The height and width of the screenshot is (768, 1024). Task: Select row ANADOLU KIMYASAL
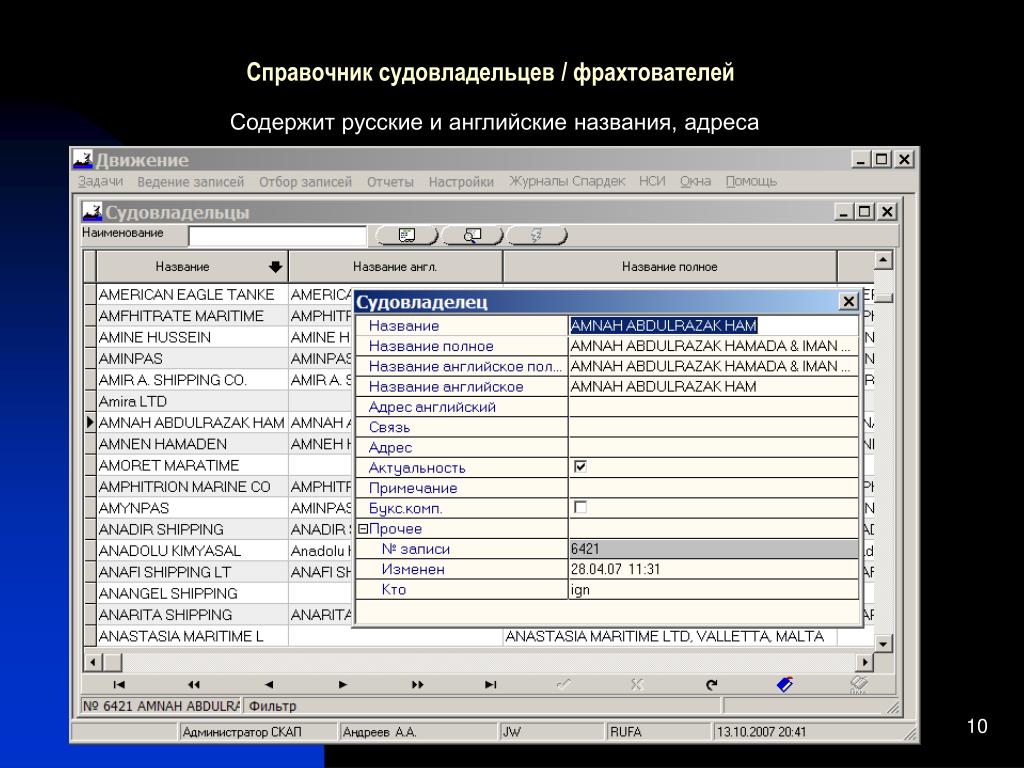192,551
